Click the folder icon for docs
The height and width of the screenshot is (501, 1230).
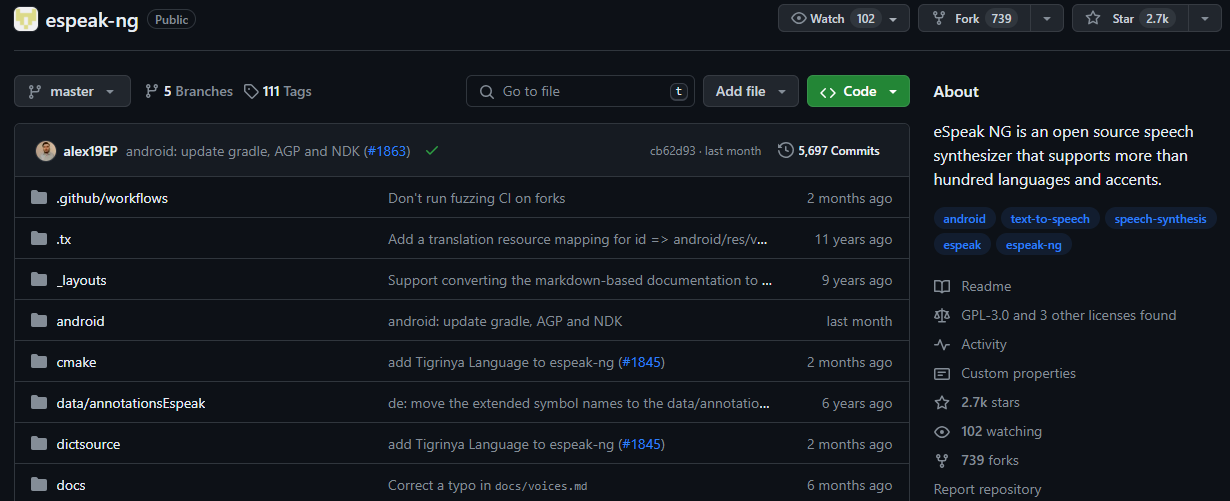pos(39,485)
